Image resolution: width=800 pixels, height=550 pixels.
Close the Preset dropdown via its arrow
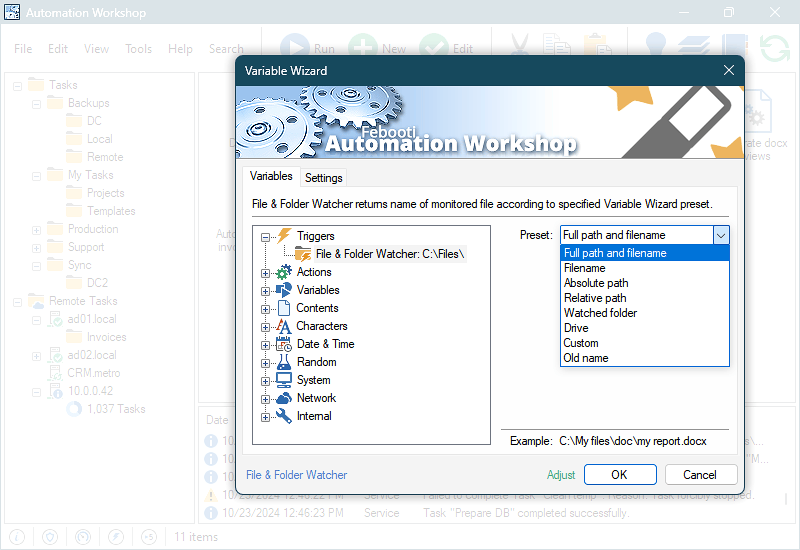721,235
